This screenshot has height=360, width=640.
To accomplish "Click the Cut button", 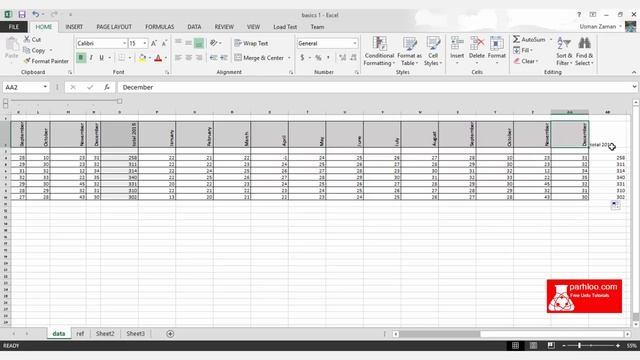I will (x=32, y=40).
